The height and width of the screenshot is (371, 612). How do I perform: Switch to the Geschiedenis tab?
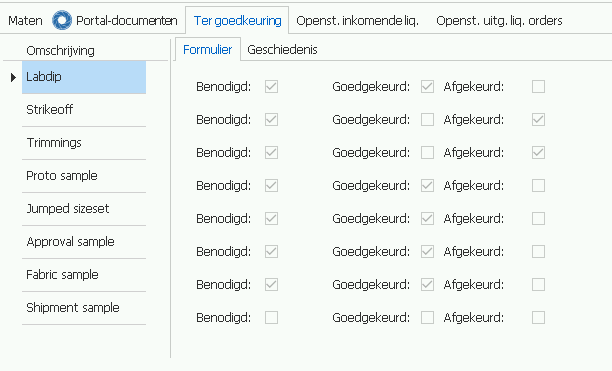click(x=282, y=50)
